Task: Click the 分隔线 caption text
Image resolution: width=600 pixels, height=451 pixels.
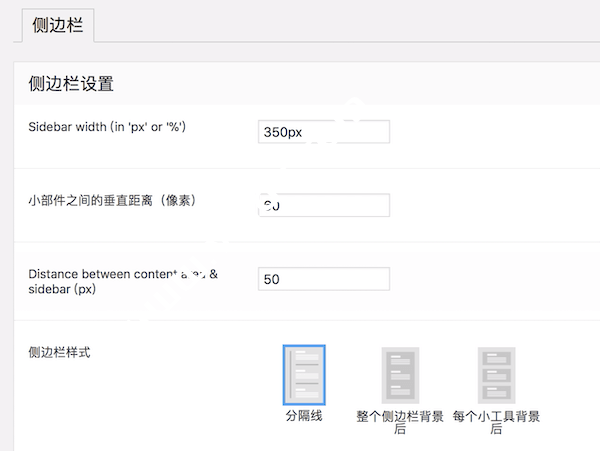Action: pyautogui.click(x=304, y=416)
